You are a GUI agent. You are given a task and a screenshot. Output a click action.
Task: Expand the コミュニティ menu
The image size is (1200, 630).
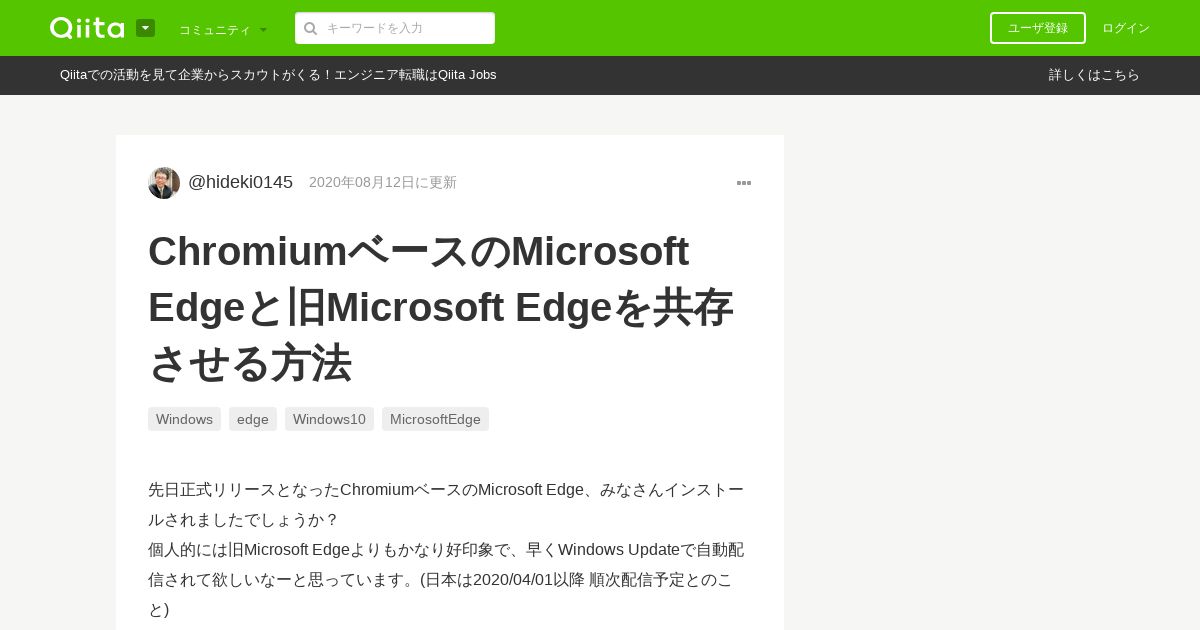pos(223,29)
